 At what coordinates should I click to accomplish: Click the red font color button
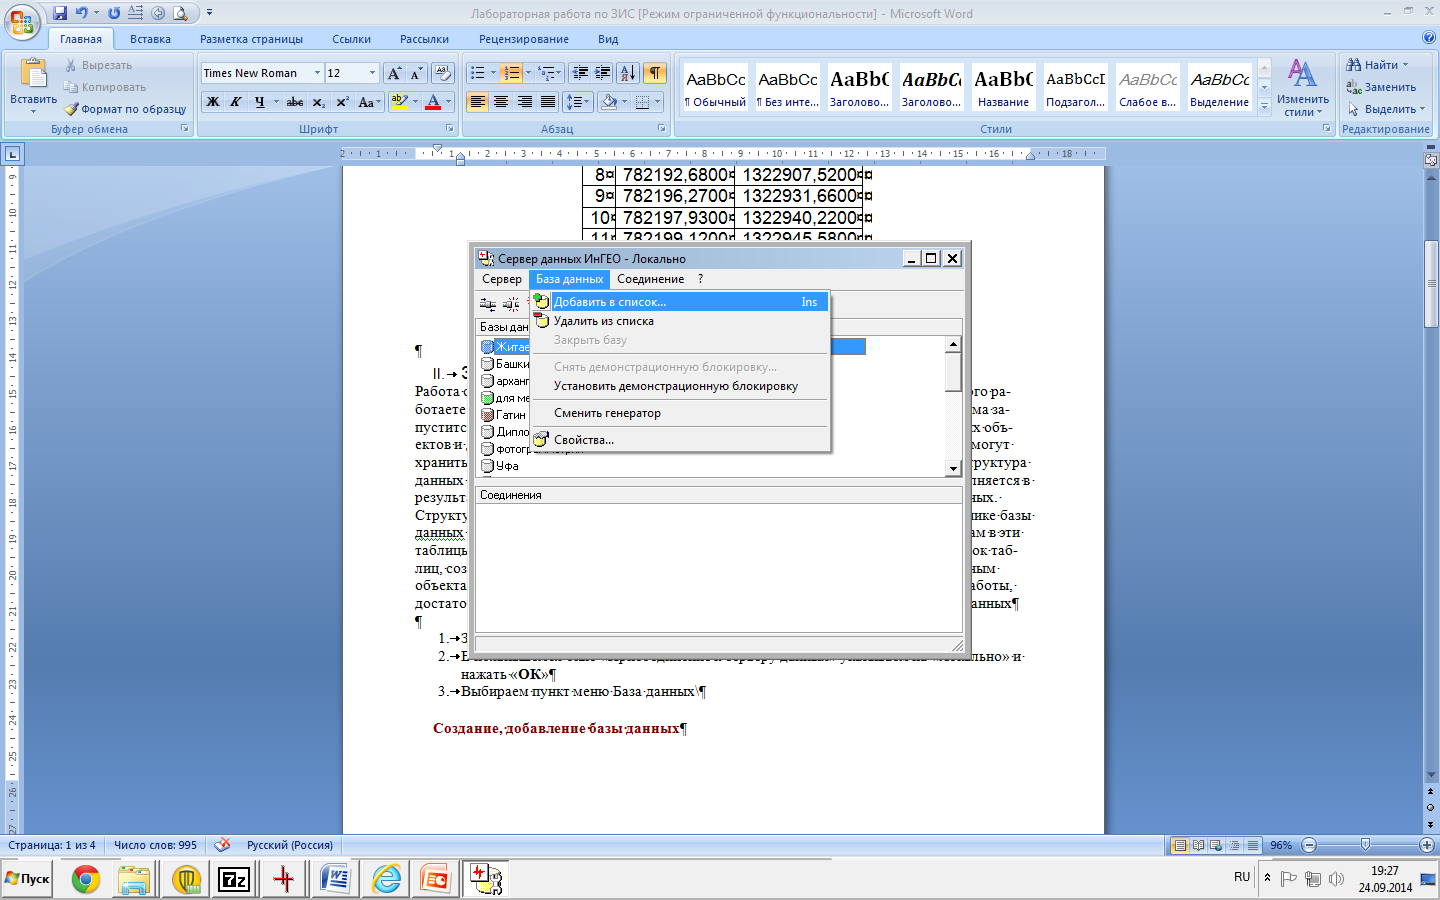point(433,102)
